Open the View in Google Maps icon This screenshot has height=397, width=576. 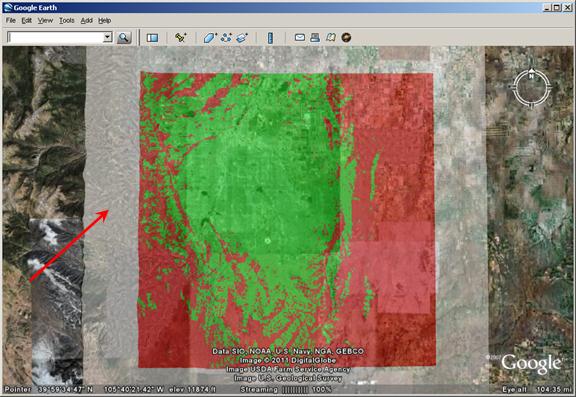pyautogui.click(x=331, y=37)
